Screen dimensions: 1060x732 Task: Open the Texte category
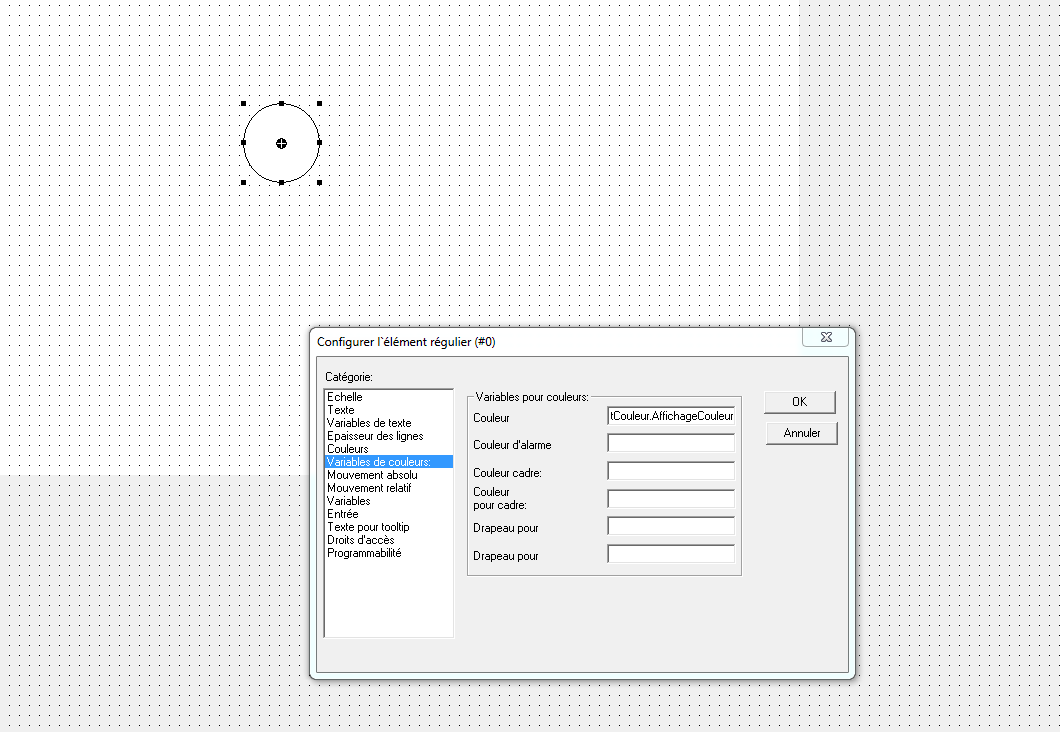tap(341, 410)
